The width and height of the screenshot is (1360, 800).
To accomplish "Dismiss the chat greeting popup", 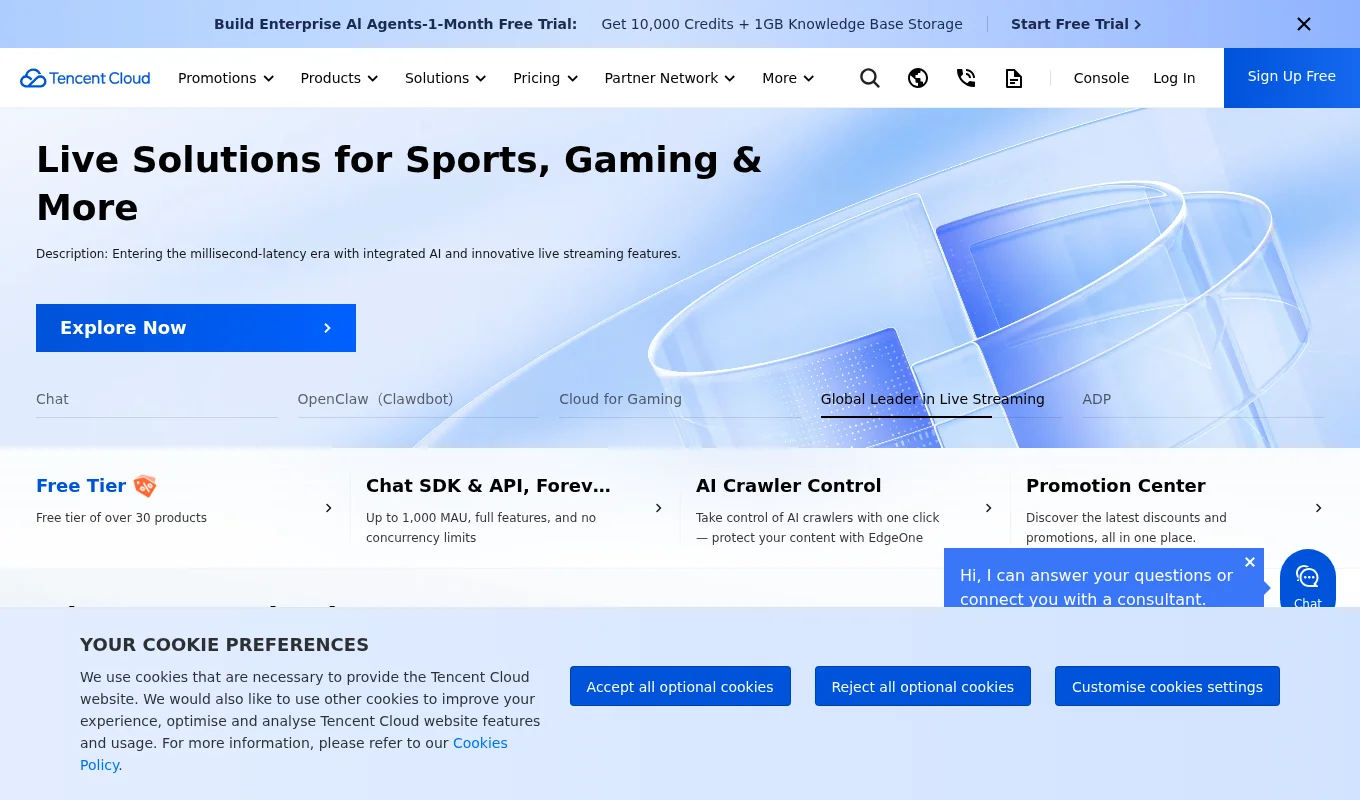I will (x=1250, y=562).
